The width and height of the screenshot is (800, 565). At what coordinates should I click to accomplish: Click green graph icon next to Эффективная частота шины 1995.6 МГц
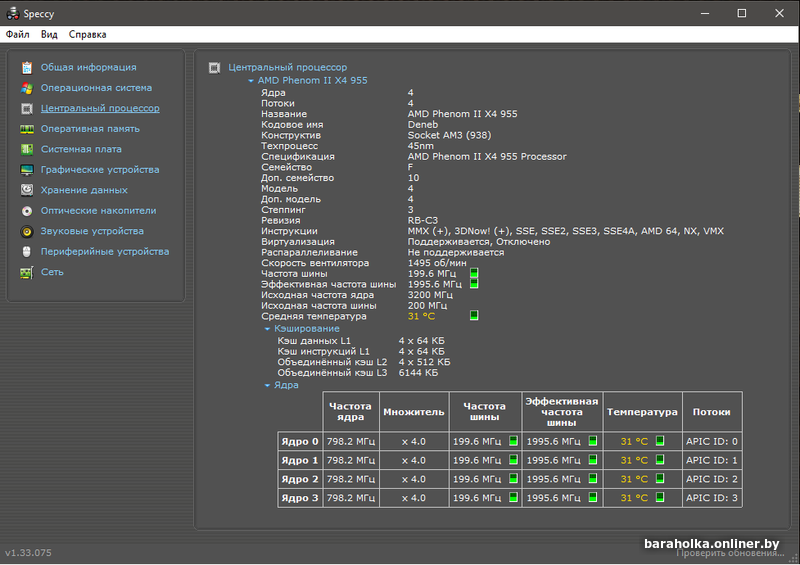click(474, 284)
